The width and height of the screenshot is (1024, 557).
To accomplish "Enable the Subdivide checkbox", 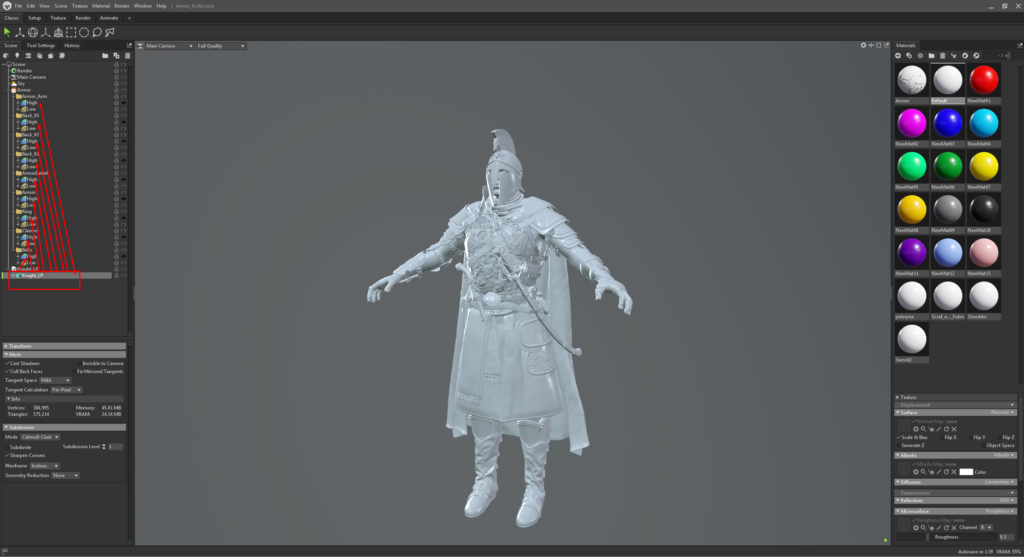I will 7,447.
